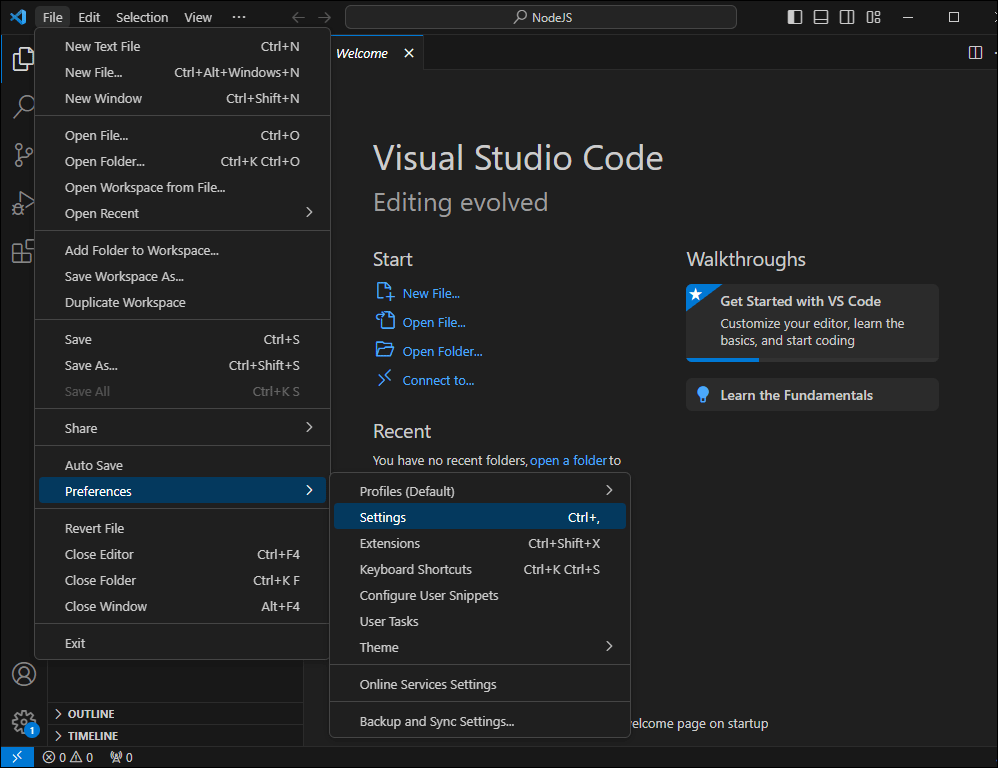Click the Connect to icon under Start
The width and height of the screenshot is (998, 768).
[385, 379]
